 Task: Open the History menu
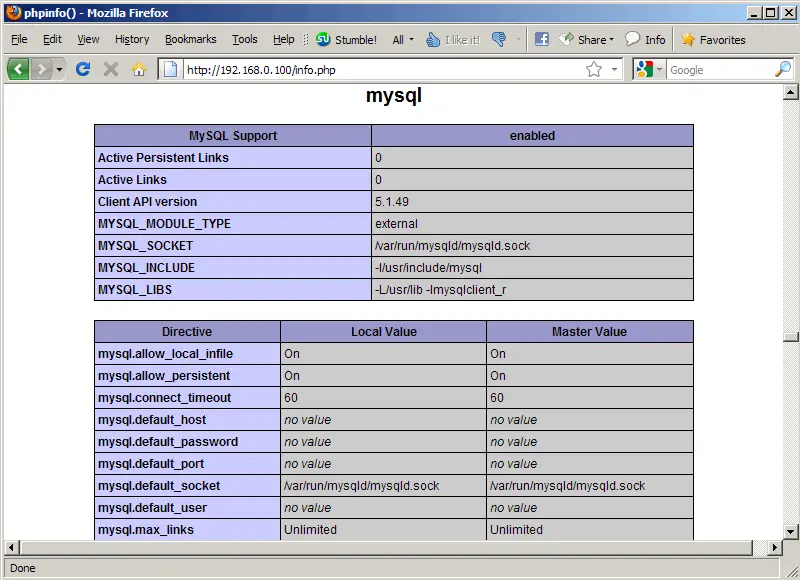point(132,40)
